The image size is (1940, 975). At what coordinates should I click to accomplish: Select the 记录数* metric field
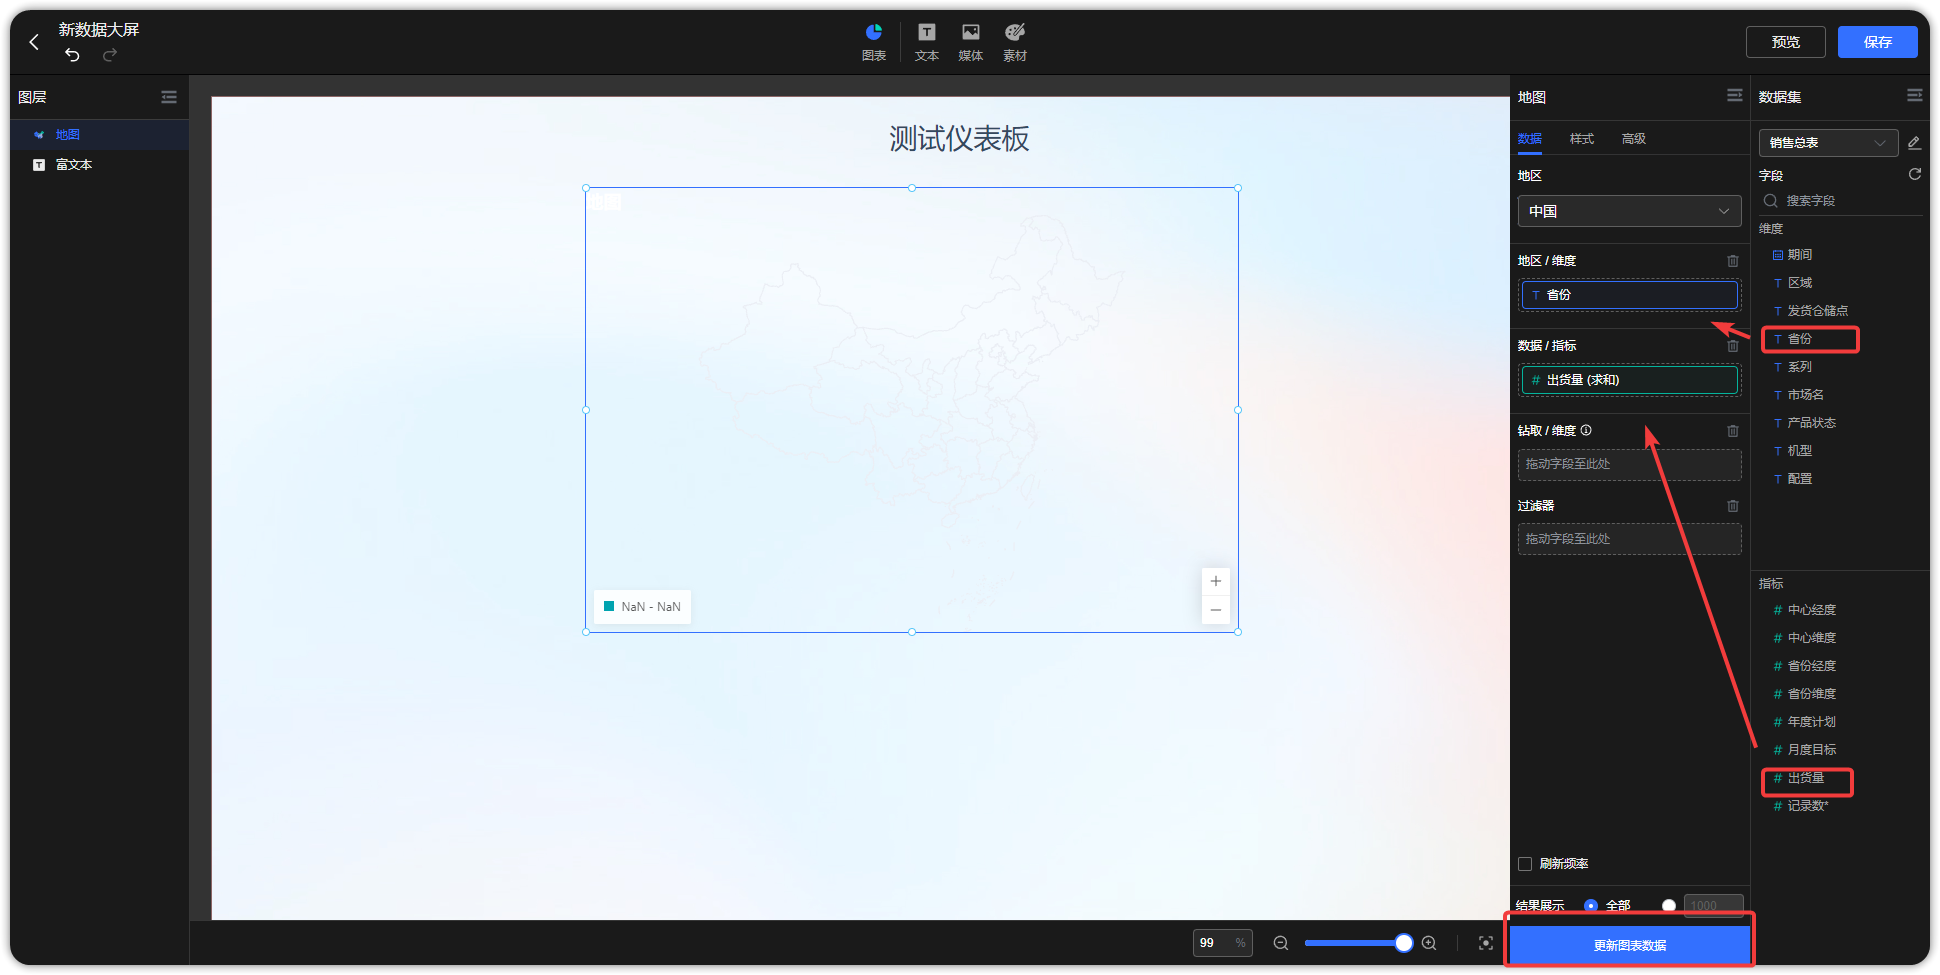click(x=1808, y=806)
